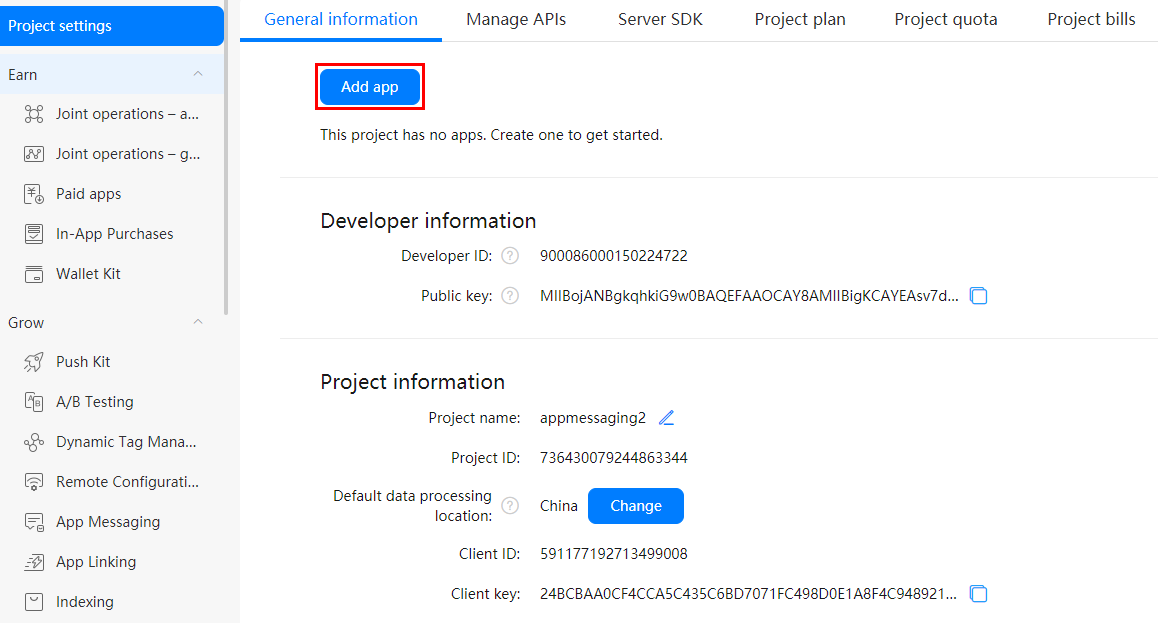Select A/B Testing in the sidebar

click(x=97, y=401)
